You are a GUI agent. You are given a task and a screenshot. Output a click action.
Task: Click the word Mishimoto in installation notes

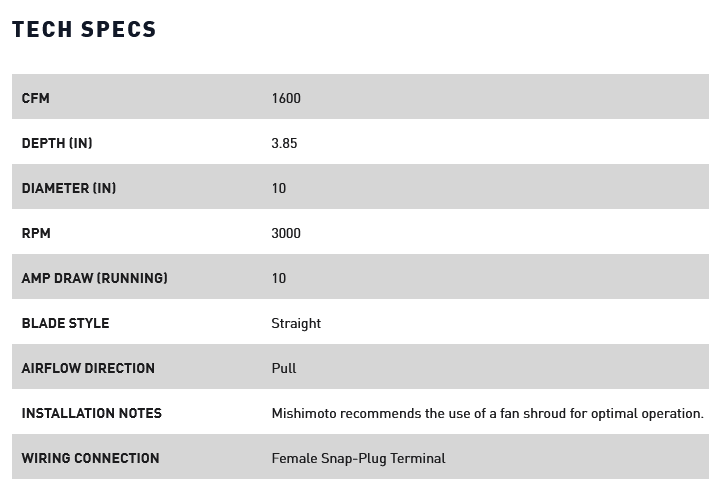[306, 413]
